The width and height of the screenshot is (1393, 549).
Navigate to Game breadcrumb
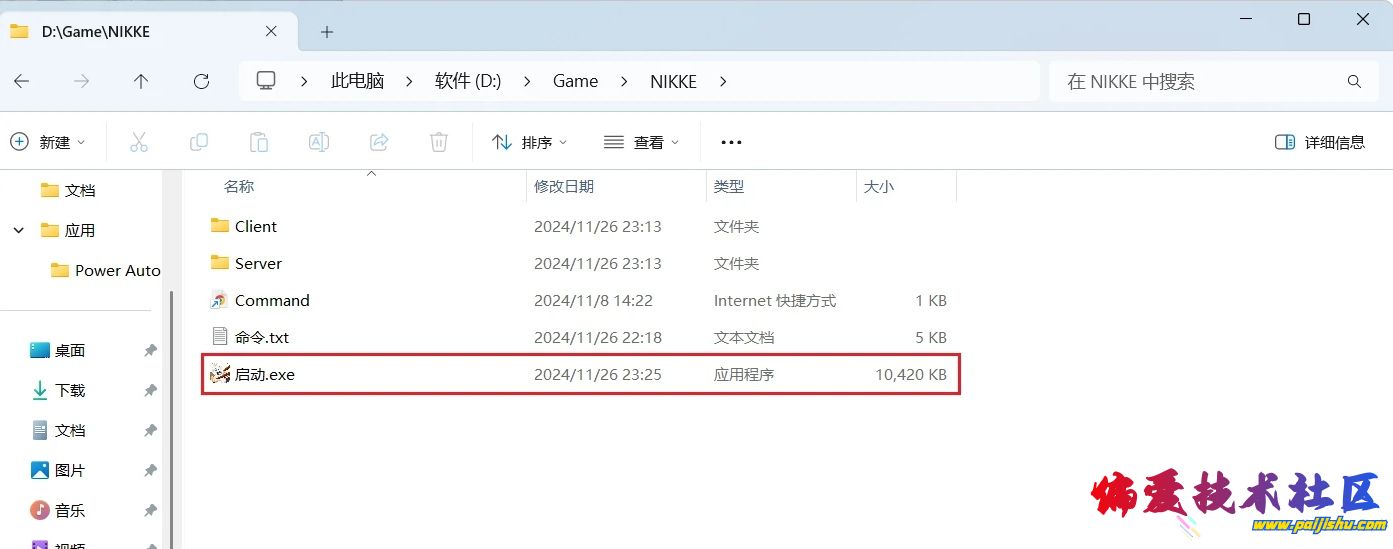pyautogui.click(x=576, y=81)
